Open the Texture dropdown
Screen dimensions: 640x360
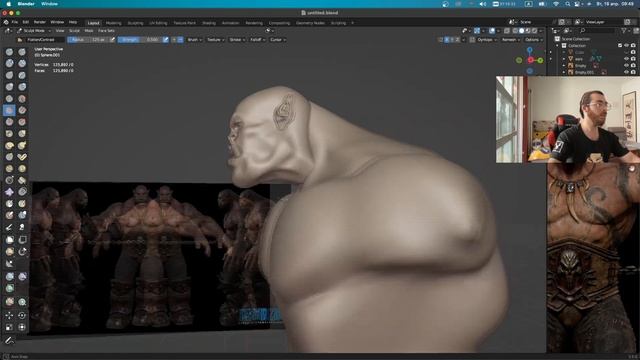point(216,40)
